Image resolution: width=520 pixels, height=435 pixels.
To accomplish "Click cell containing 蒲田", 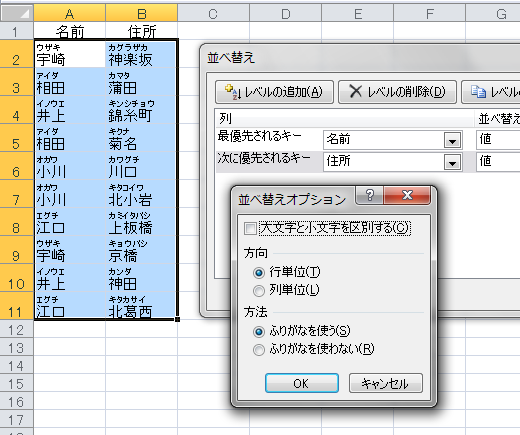I will (x=141, y=82).
